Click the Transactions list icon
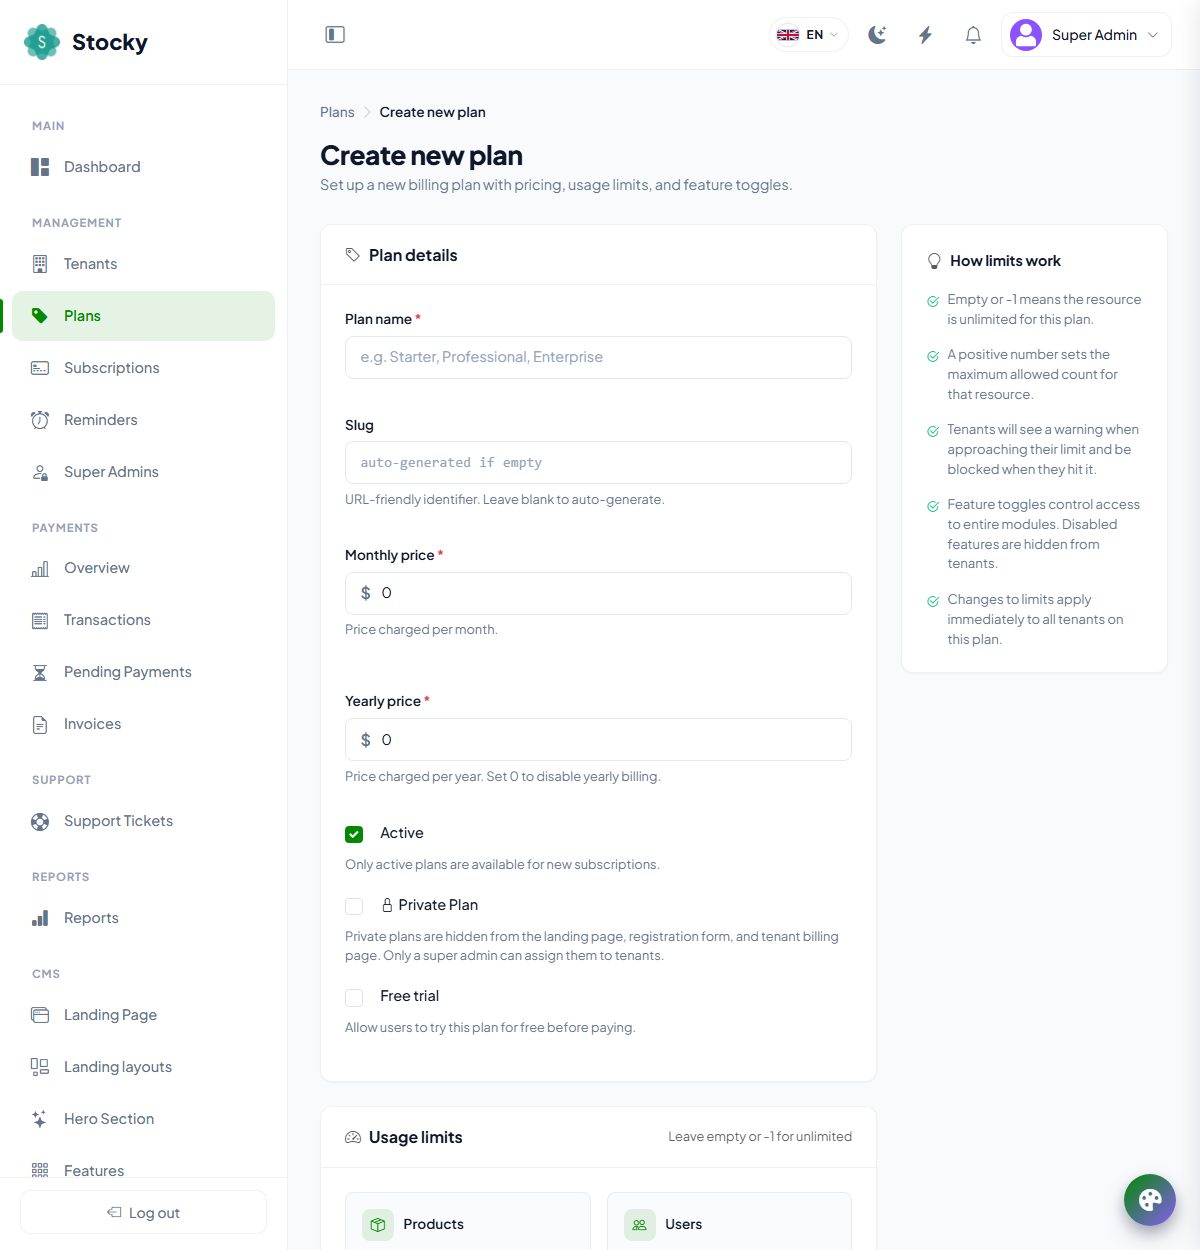1200x1250 pixels. 40,620
